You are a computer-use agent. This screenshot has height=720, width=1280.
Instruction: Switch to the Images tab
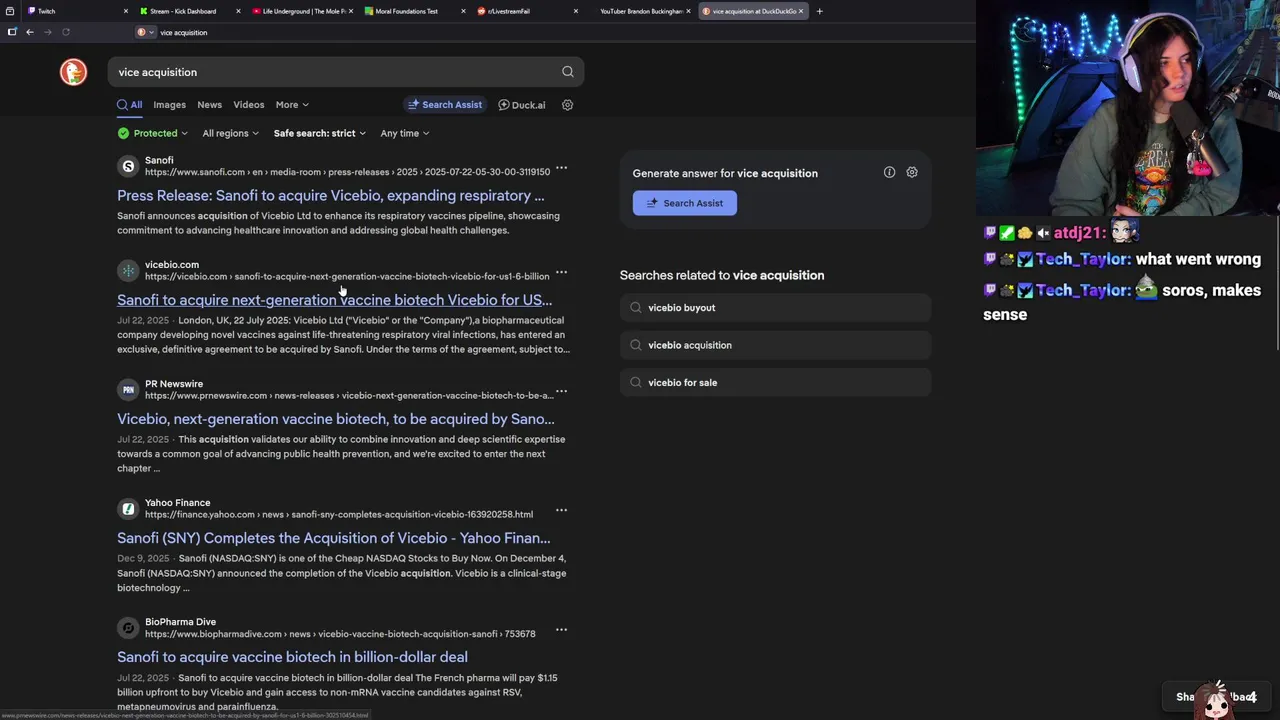pyautogui.click(x=169, y=105)
